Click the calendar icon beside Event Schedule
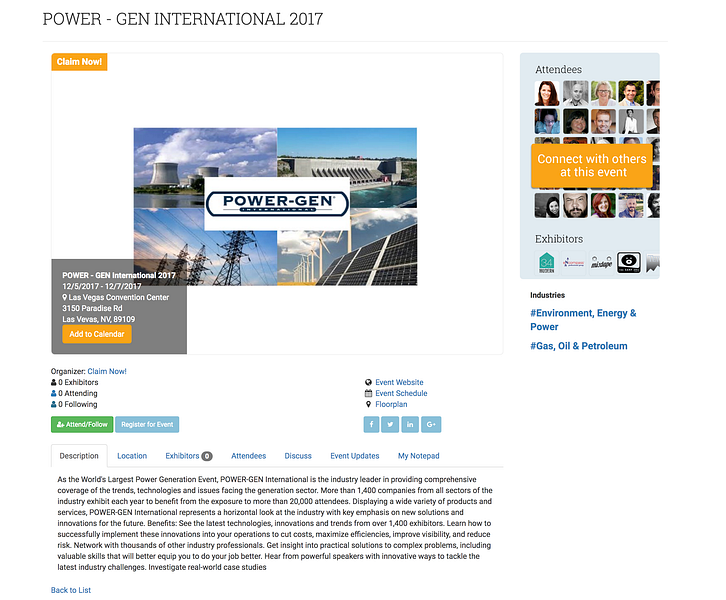726x600 pixels. (369, 394)
